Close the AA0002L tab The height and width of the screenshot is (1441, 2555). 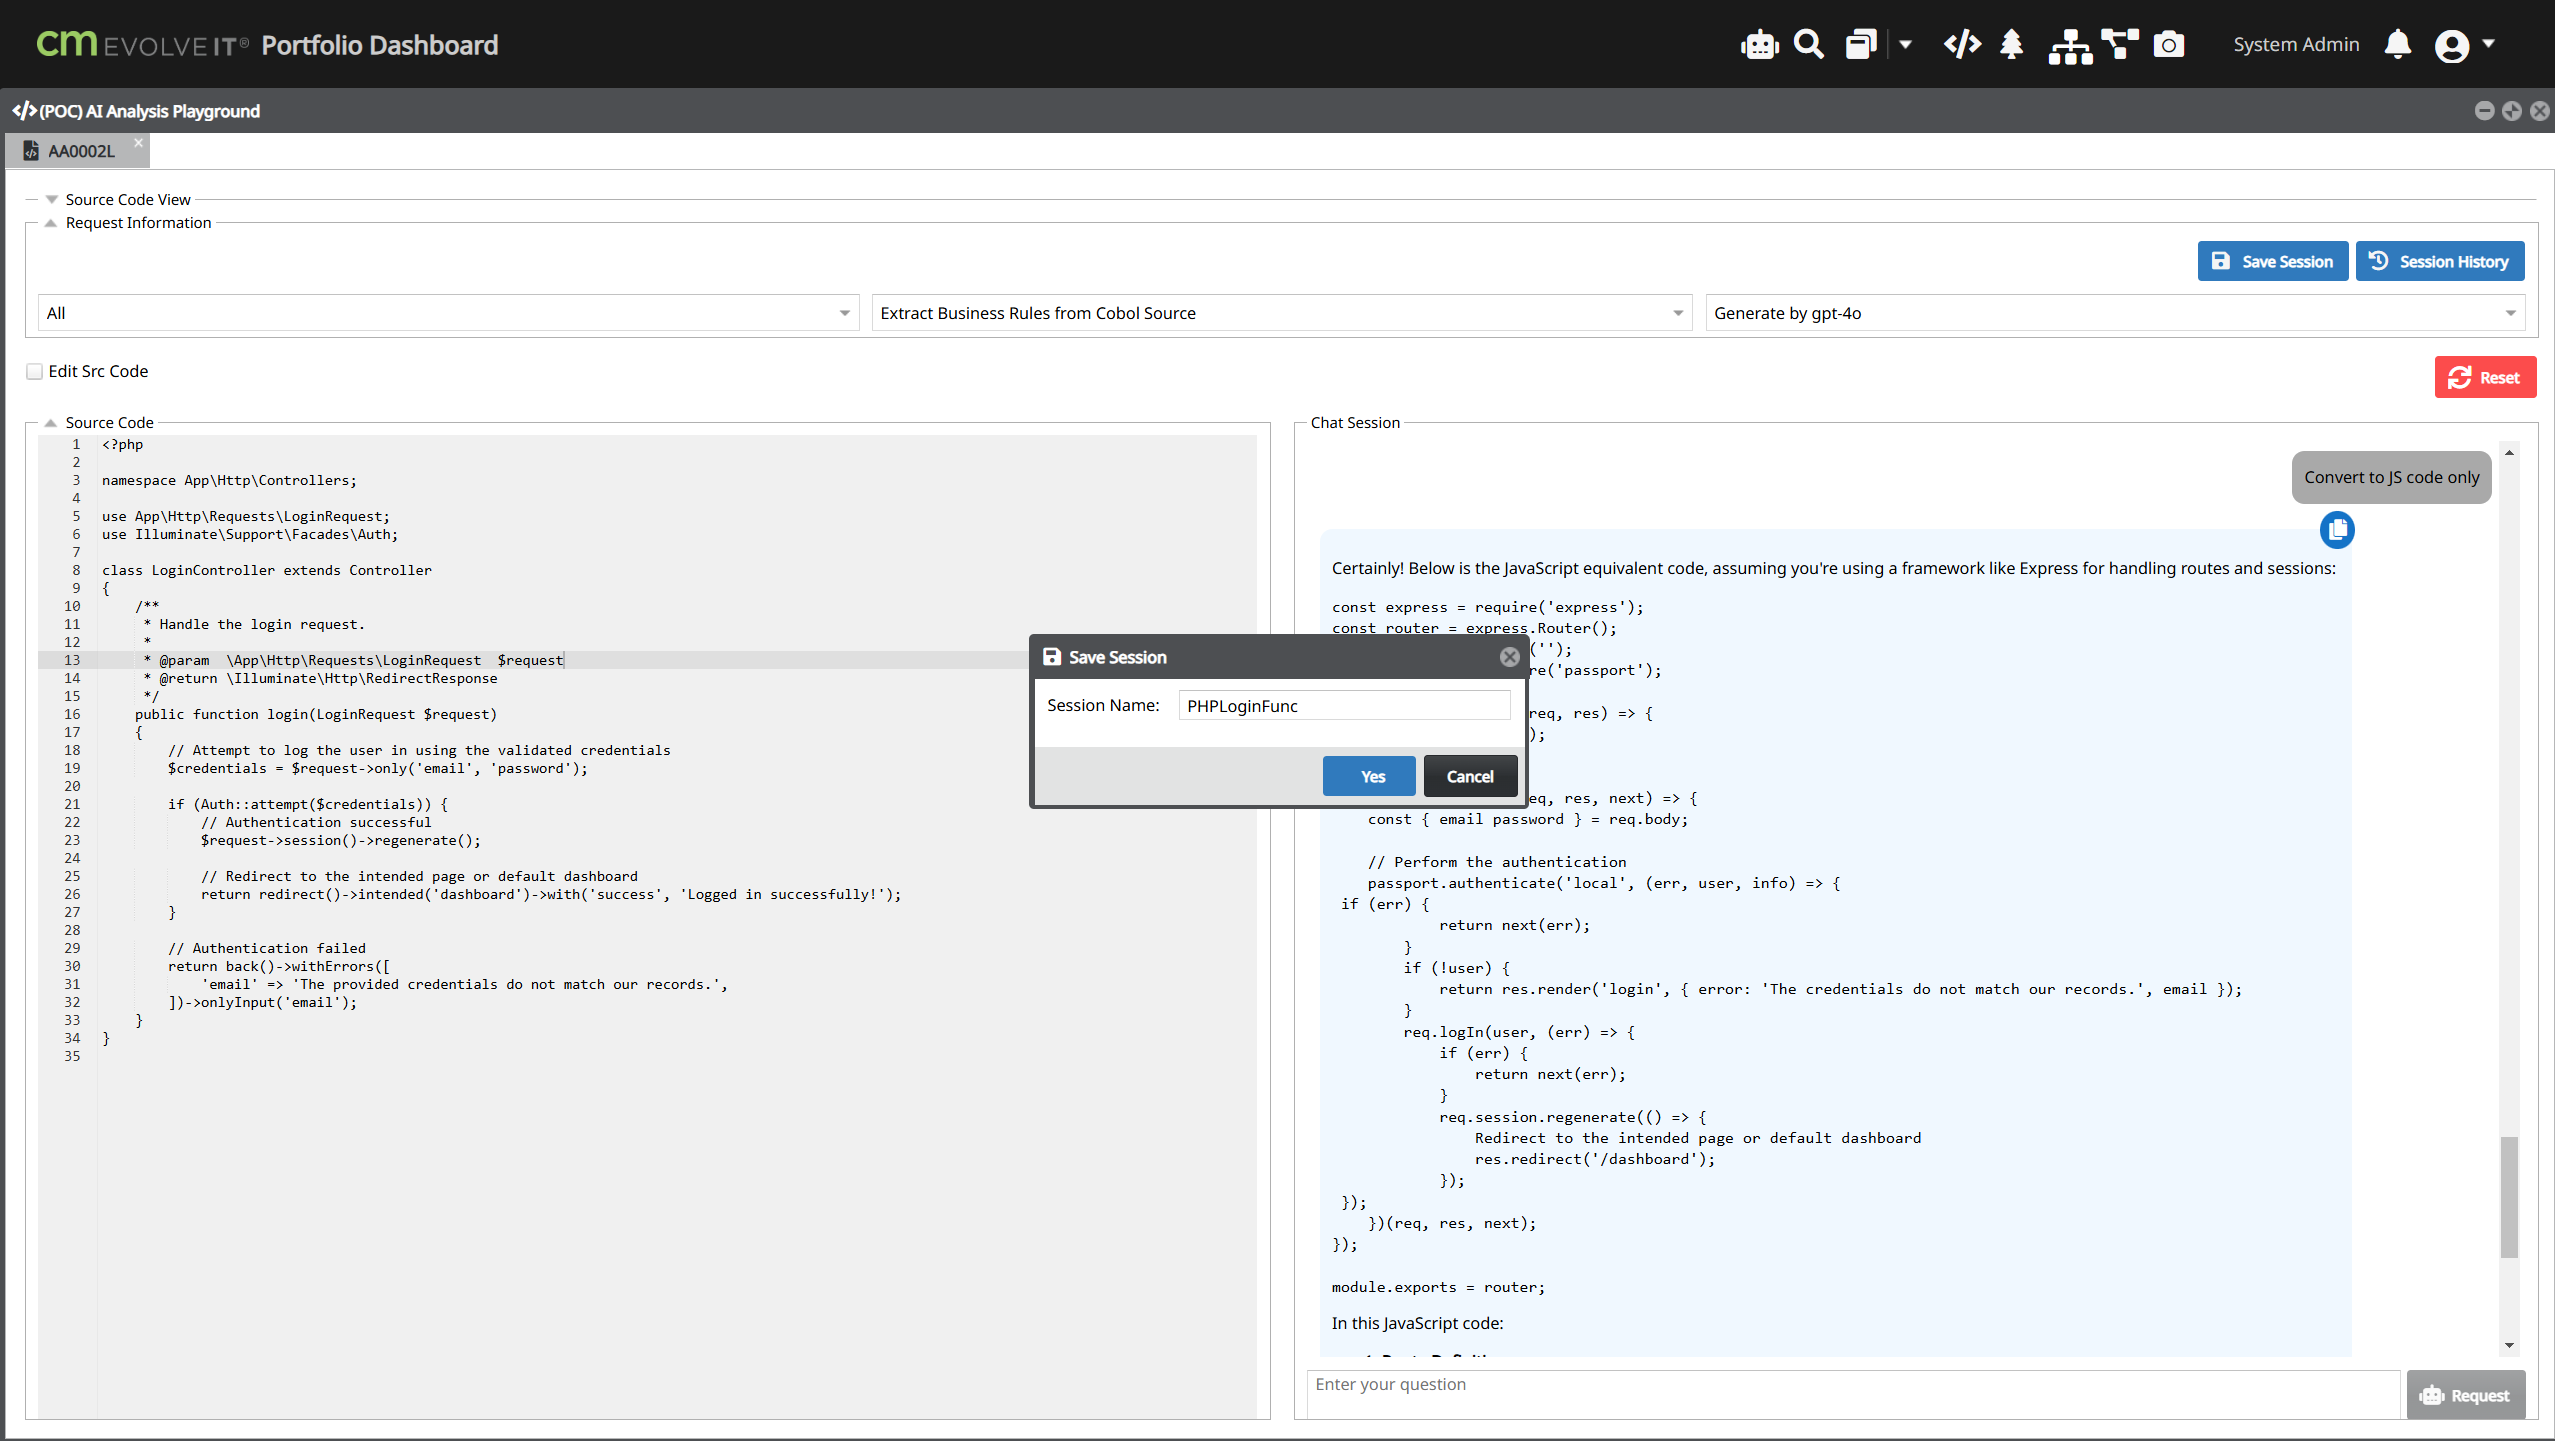[x=138, y=143]
